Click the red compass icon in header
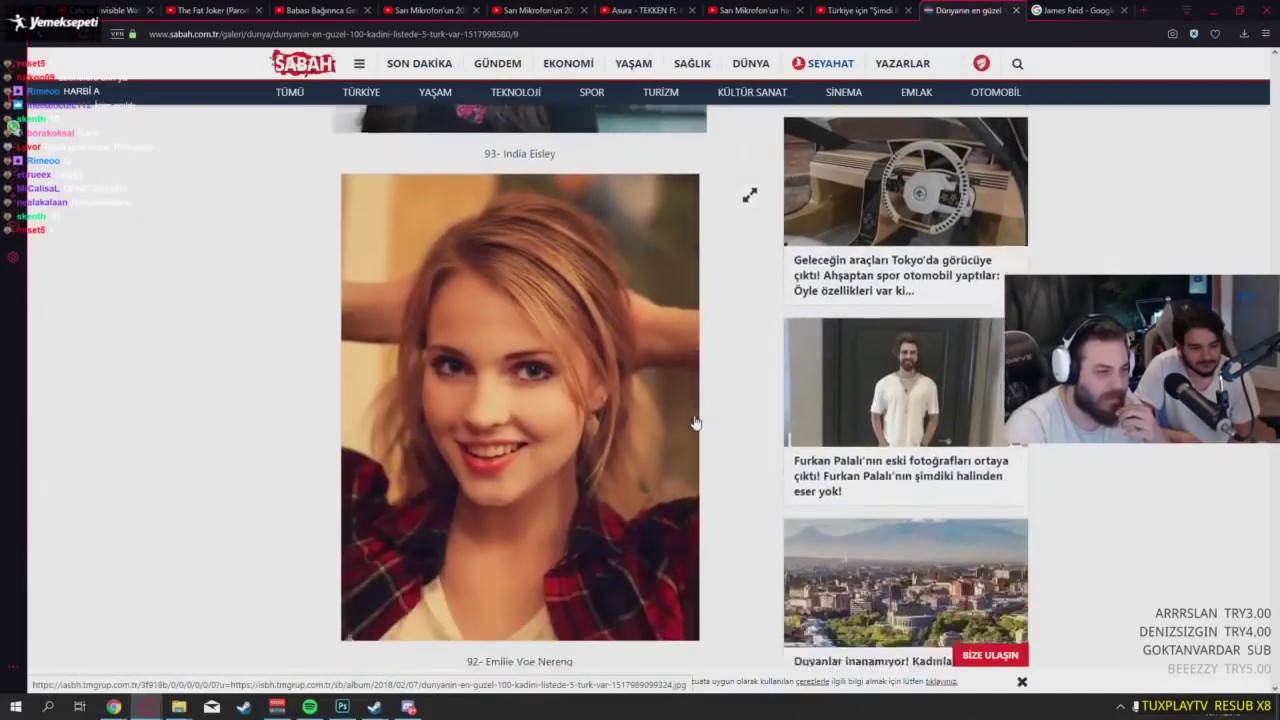Screen dimensions: 1280x720 click(x=981, y=63)
